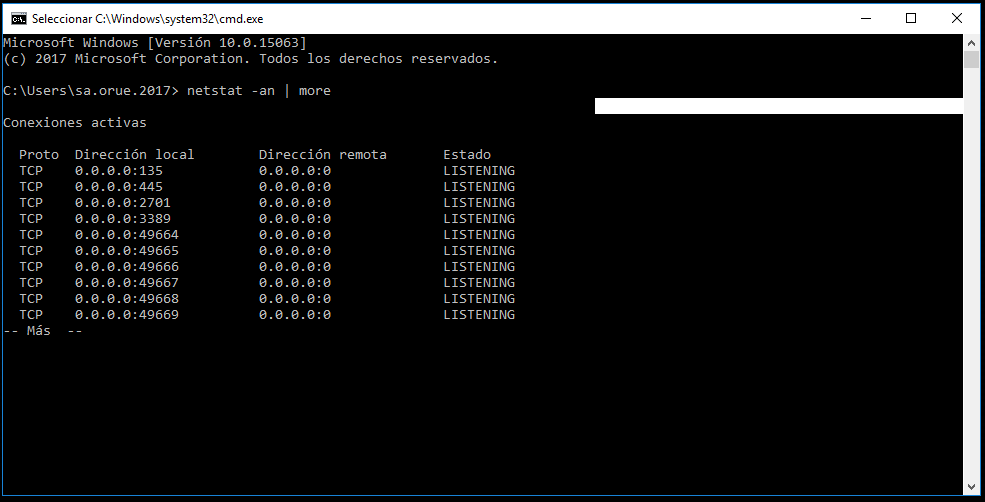985x502 pixels.
Task: Click the '-- Más --' prompt
Action: (x=43, y=330)
